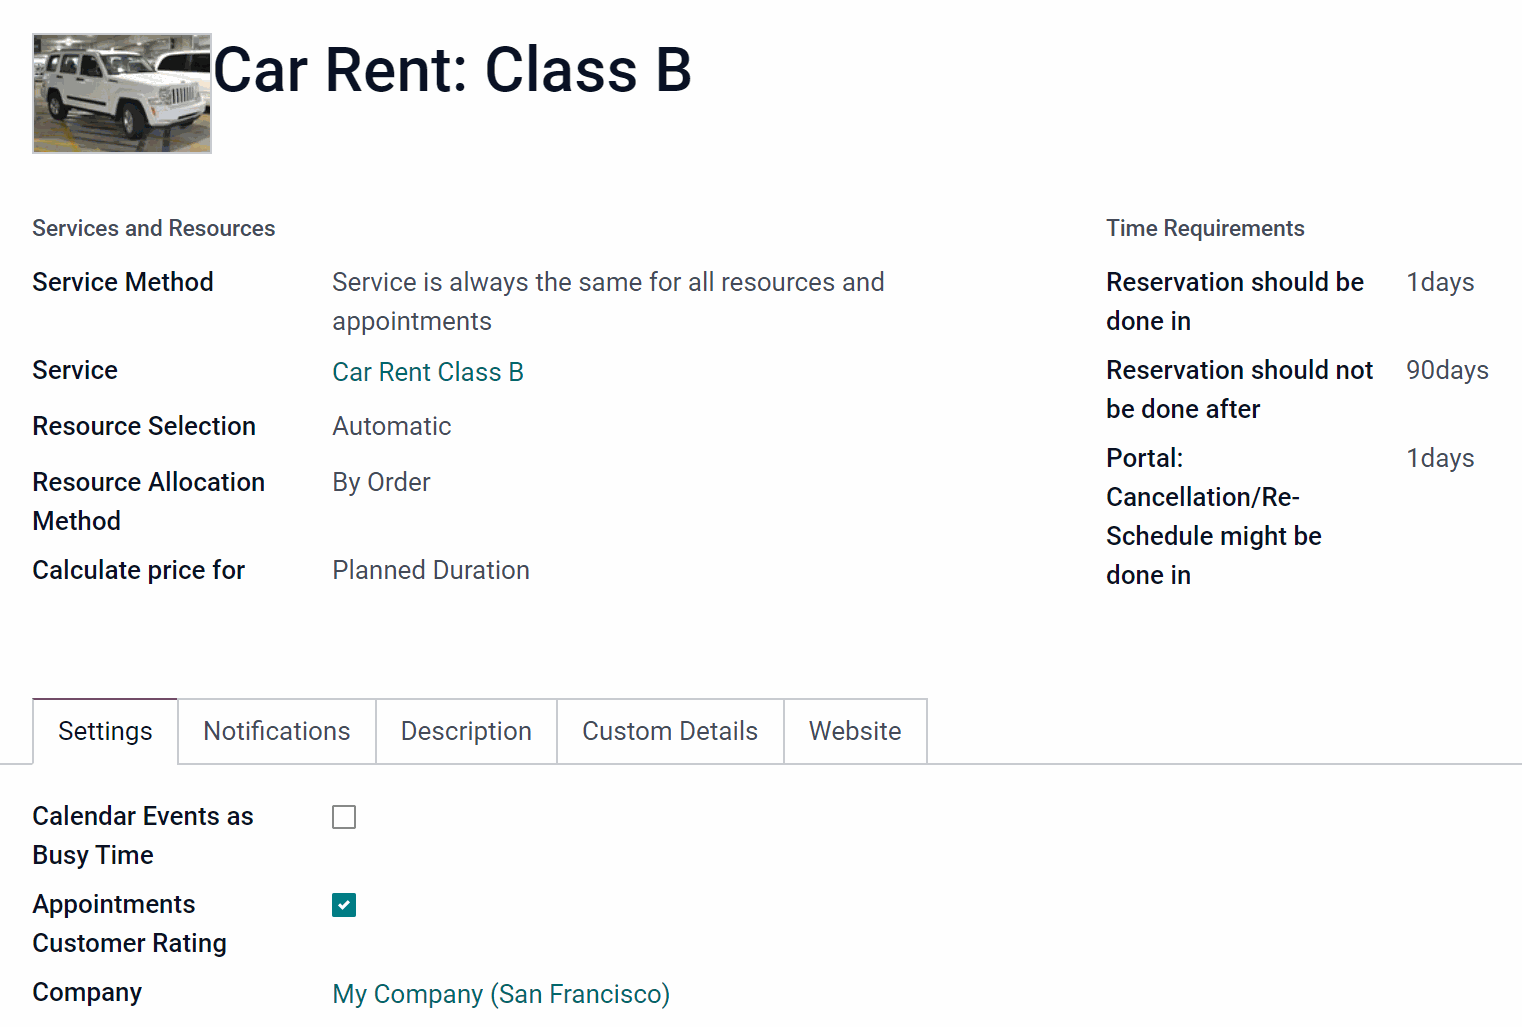
Task: Switch to the Notifications tab
Action: click(x=277, y=731)
